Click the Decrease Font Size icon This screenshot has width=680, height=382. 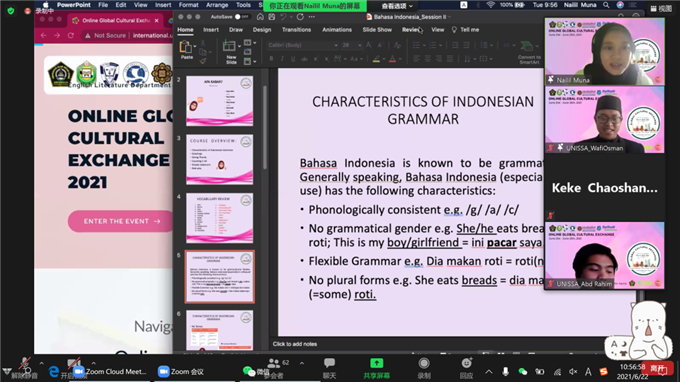point(380,45)
